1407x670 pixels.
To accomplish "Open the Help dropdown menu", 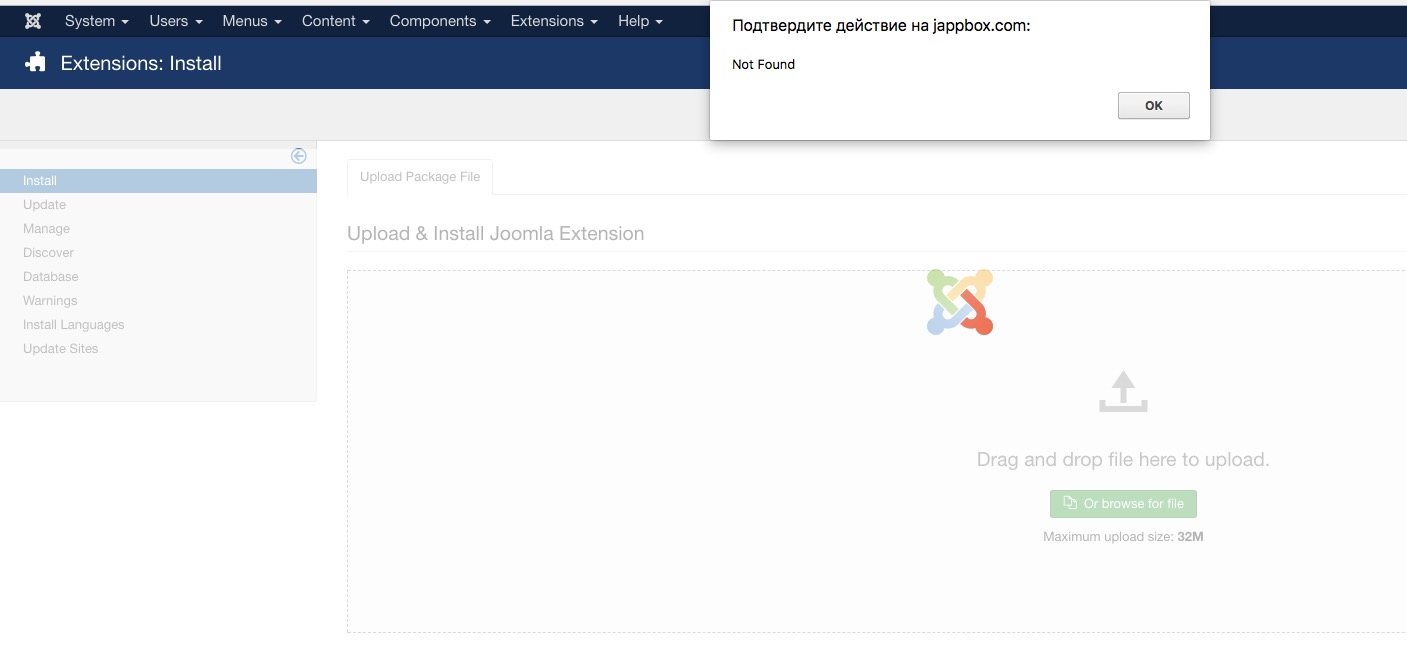I will click(641, 20).
